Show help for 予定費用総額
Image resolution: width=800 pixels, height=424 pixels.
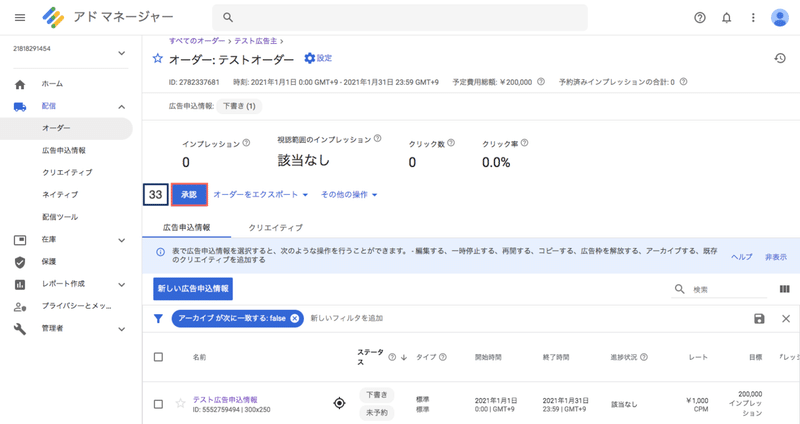[x=541, y=82]
